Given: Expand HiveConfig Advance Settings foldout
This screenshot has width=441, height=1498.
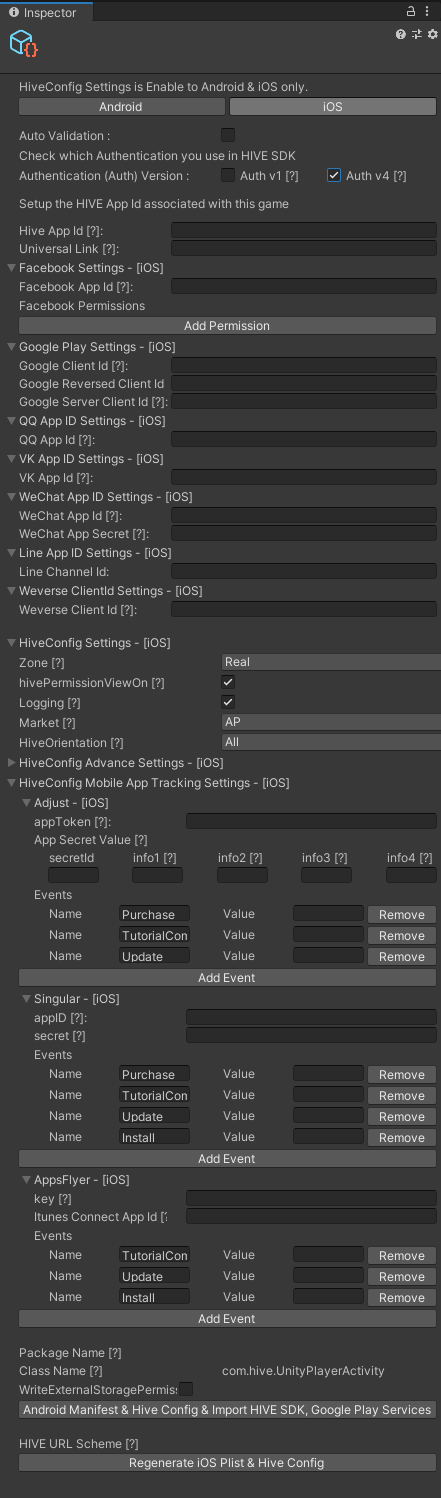Looking at the screenshot, I should tap(115, 762).
